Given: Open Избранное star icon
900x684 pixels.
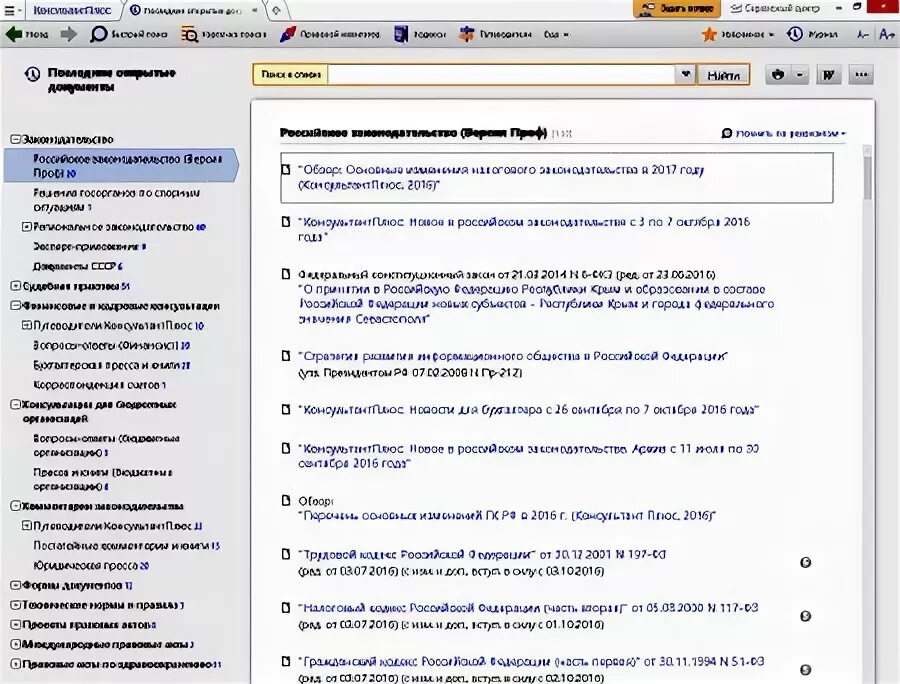Looking at the screenshot, I should tap(709, 34).
